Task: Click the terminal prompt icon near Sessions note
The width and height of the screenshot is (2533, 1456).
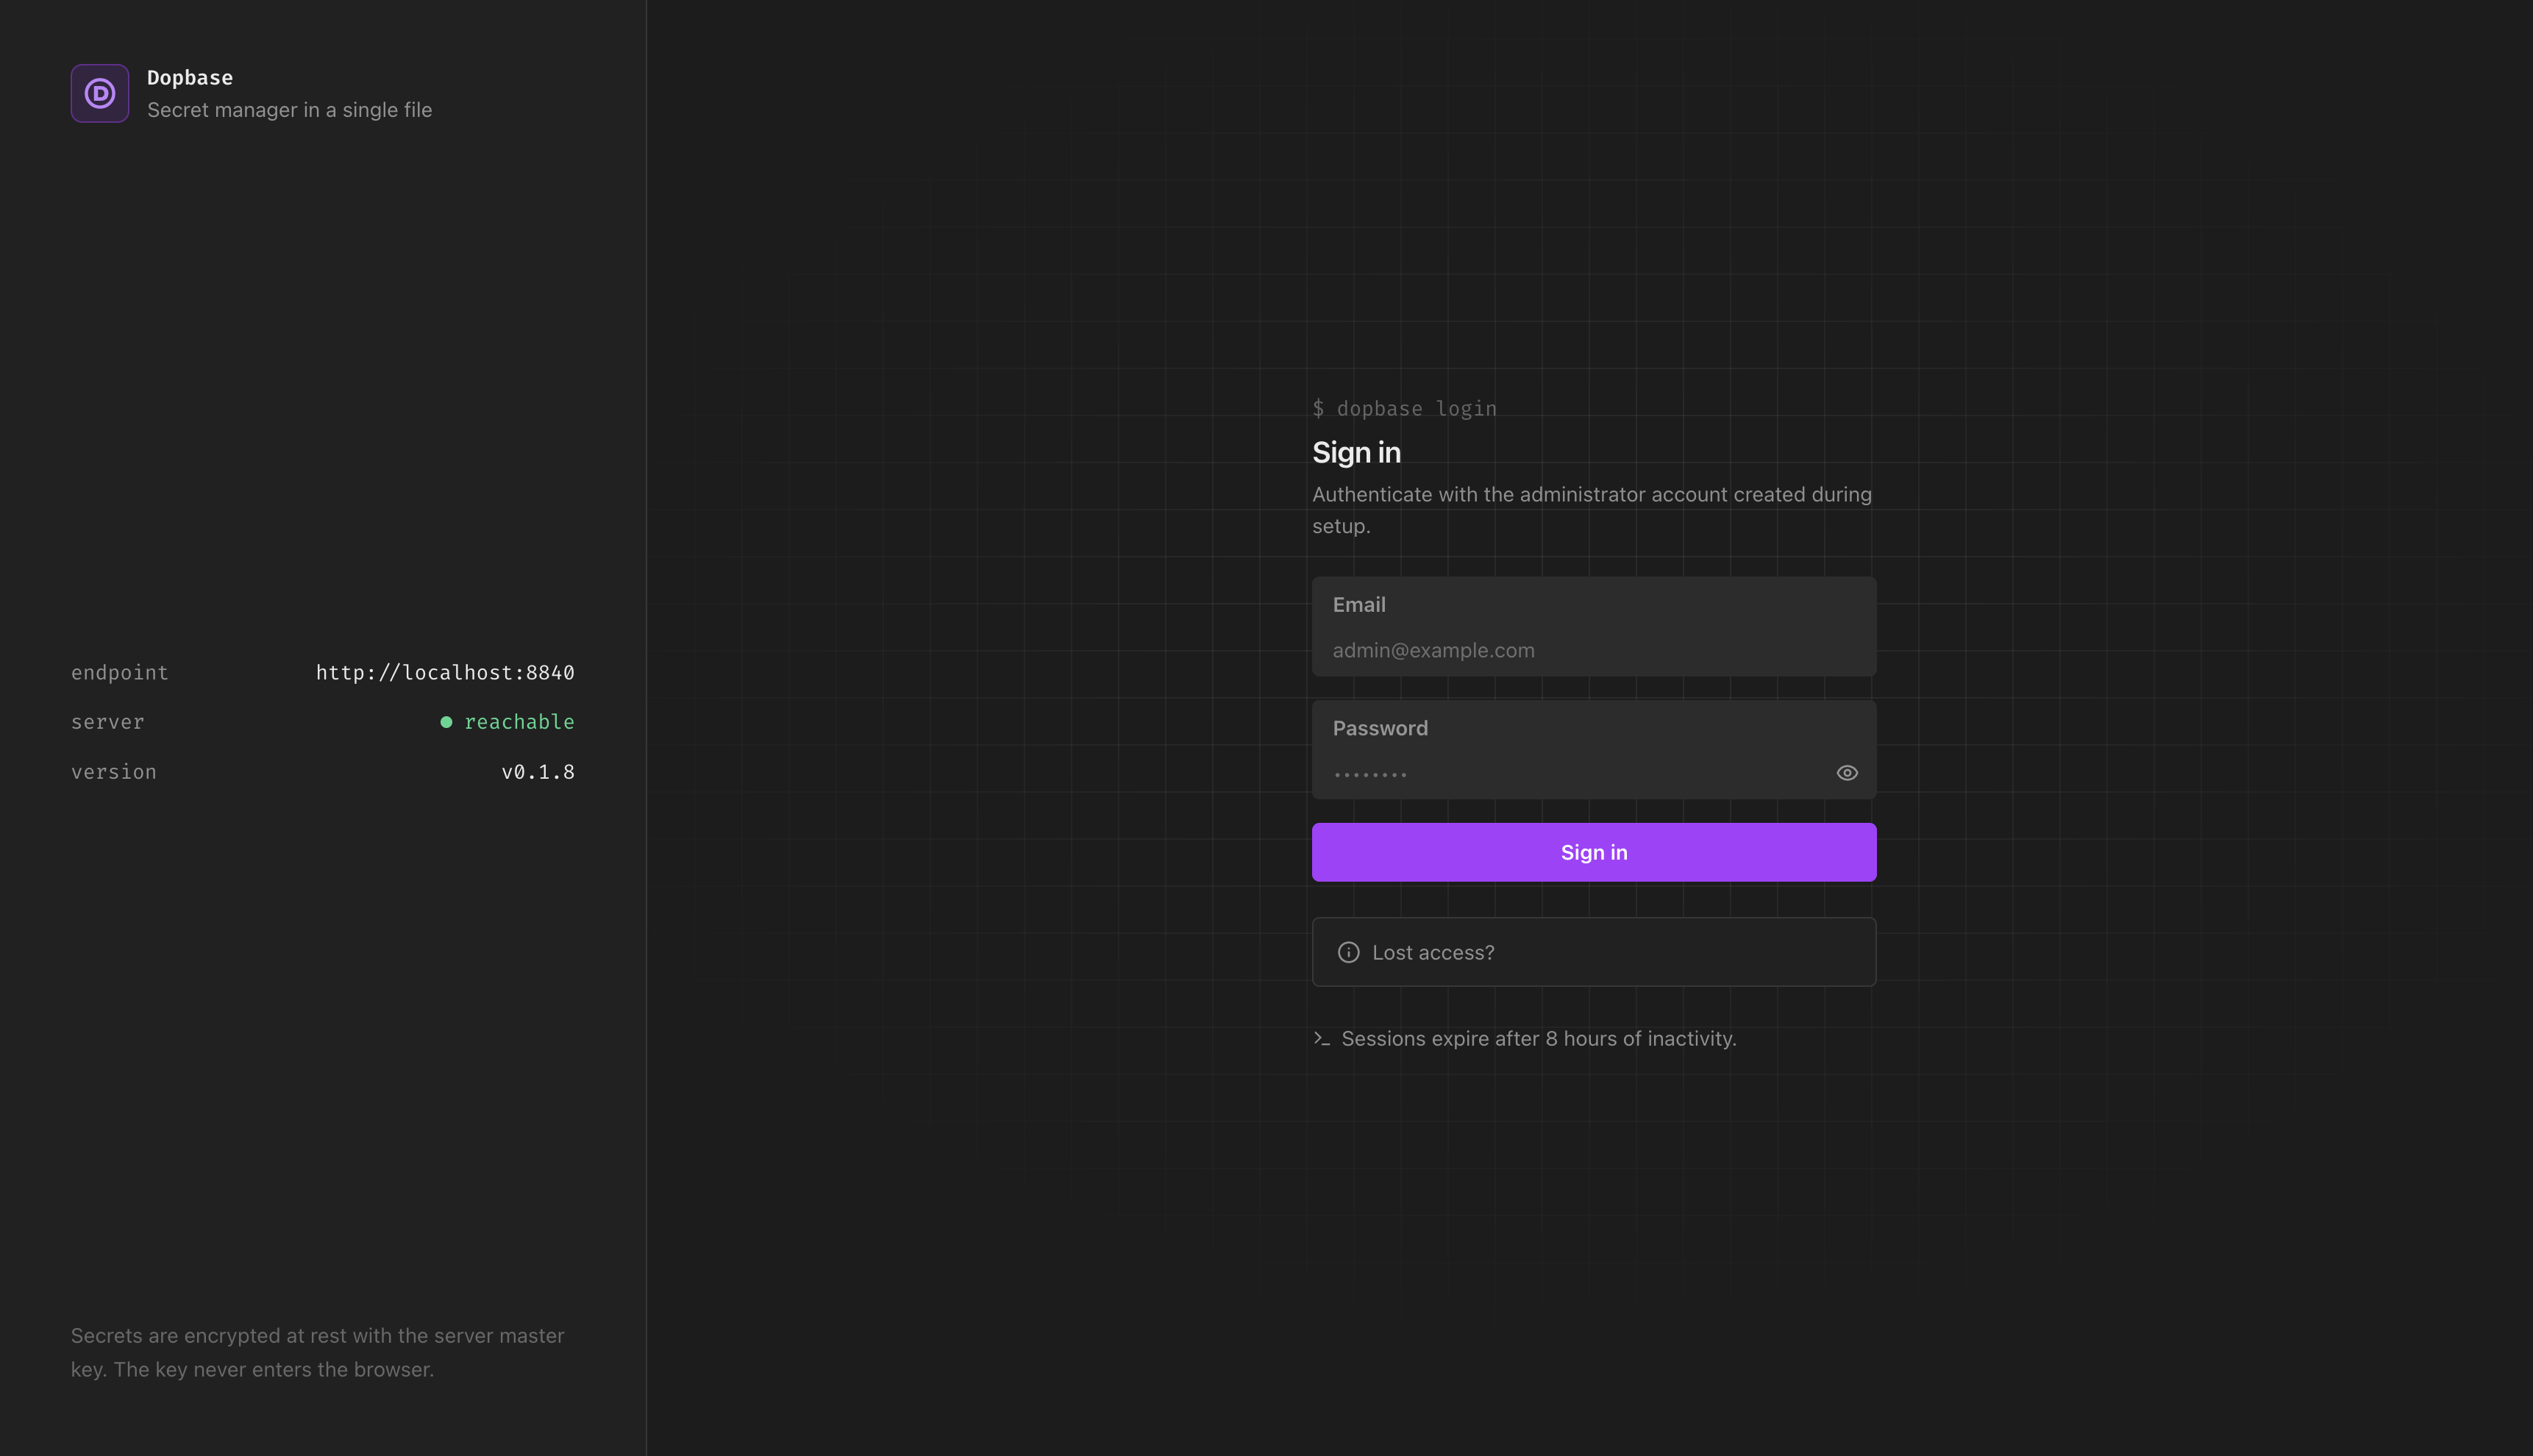Action: (x=1321, y=1039)
